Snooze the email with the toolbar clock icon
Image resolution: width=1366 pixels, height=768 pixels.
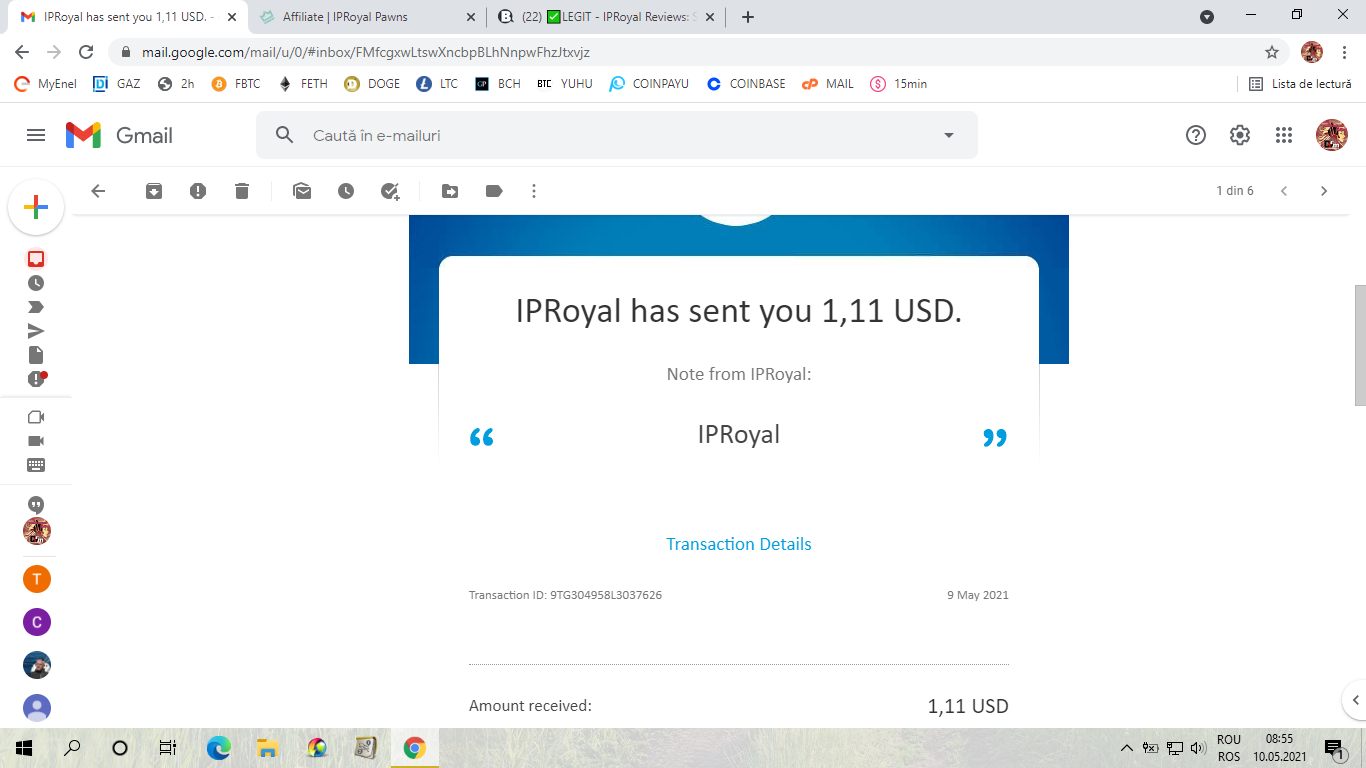pyautogui.click(x=346, y=191)
